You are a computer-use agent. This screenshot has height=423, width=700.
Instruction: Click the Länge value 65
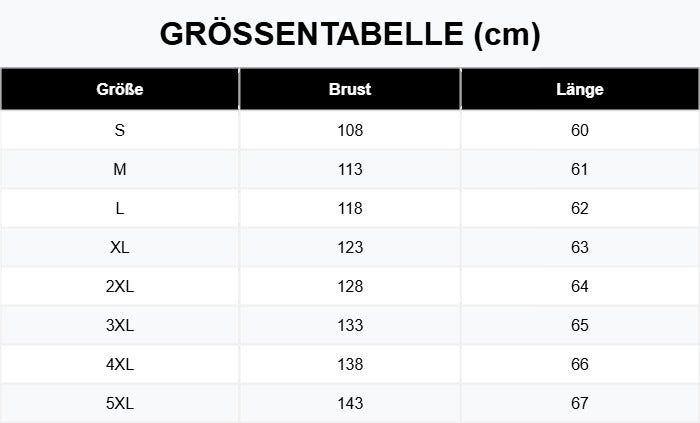tap(580, 325)
